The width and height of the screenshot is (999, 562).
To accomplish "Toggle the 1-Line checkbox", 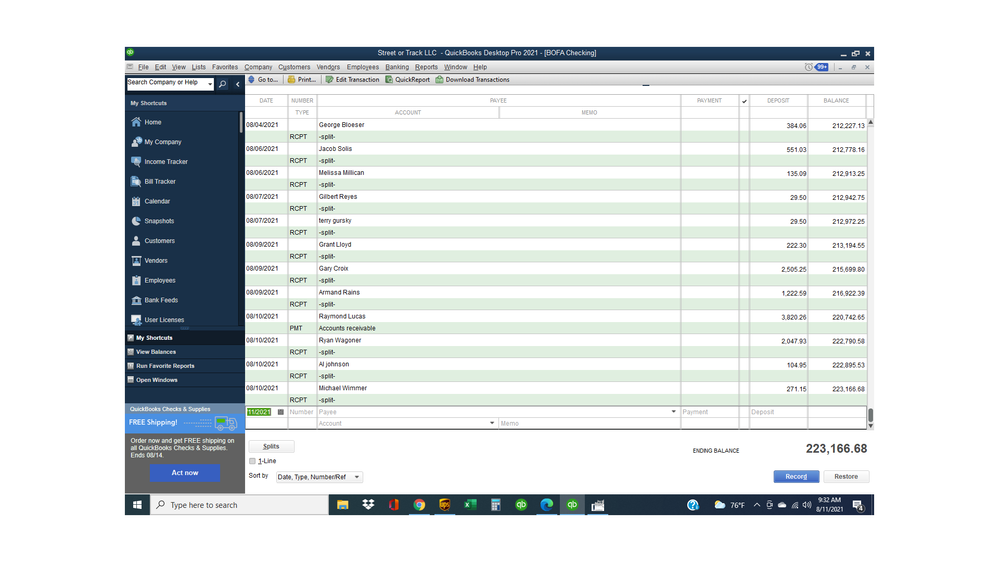I will (x=252, y=461).
